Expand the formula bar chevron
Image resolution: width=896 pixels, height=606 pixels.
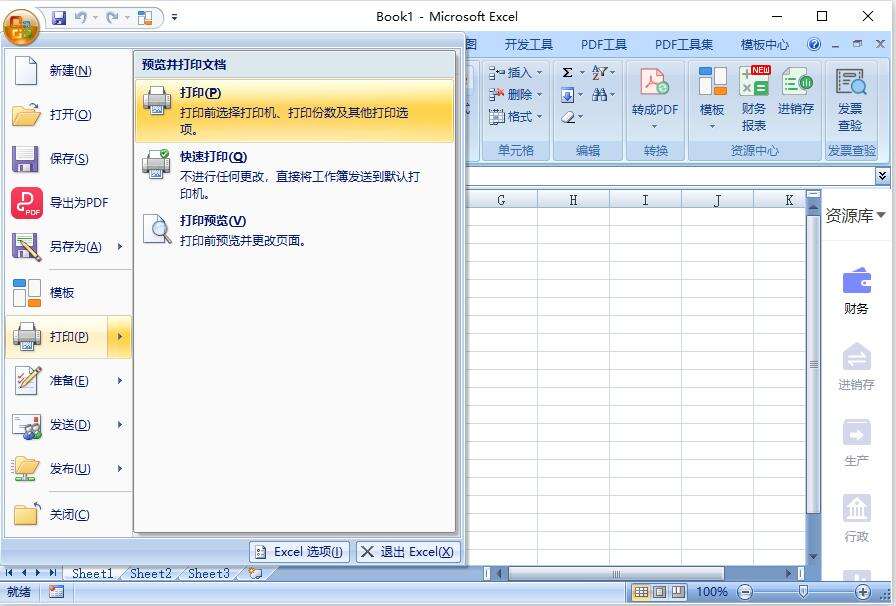tap(882, 176)
